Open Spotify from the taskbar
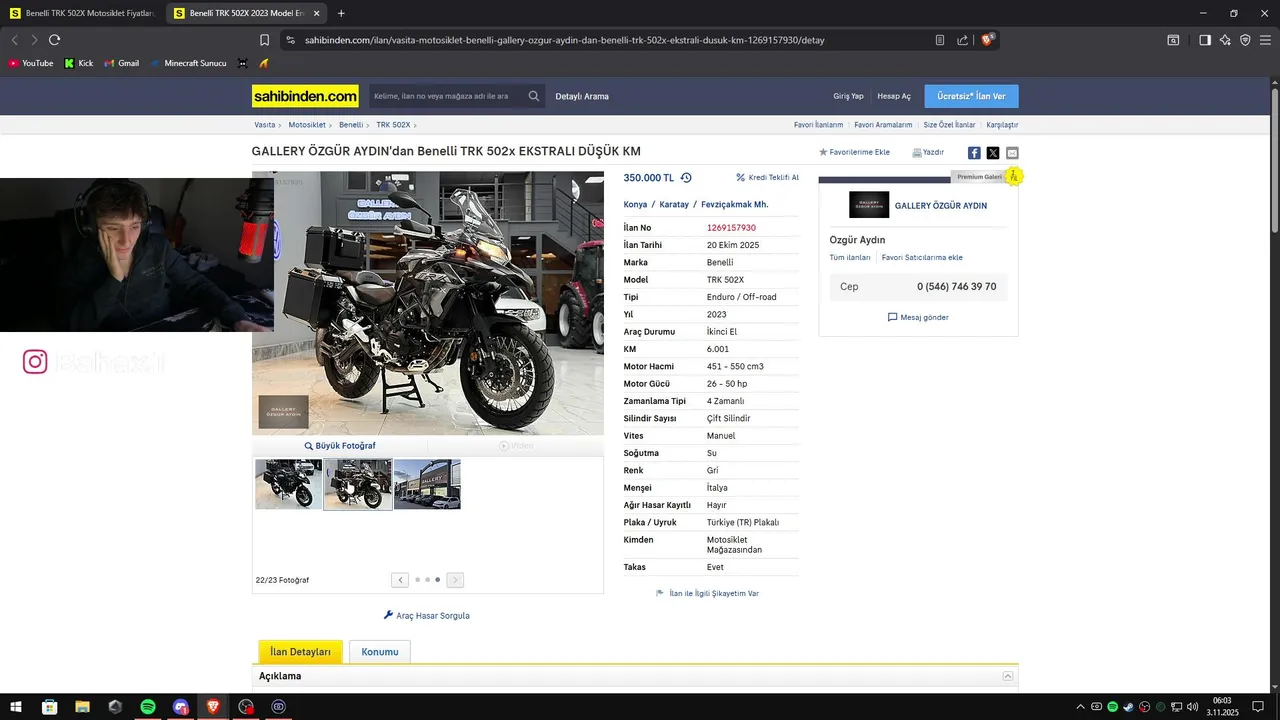Viewport: 1280px width, 720px height. point(147,707)
